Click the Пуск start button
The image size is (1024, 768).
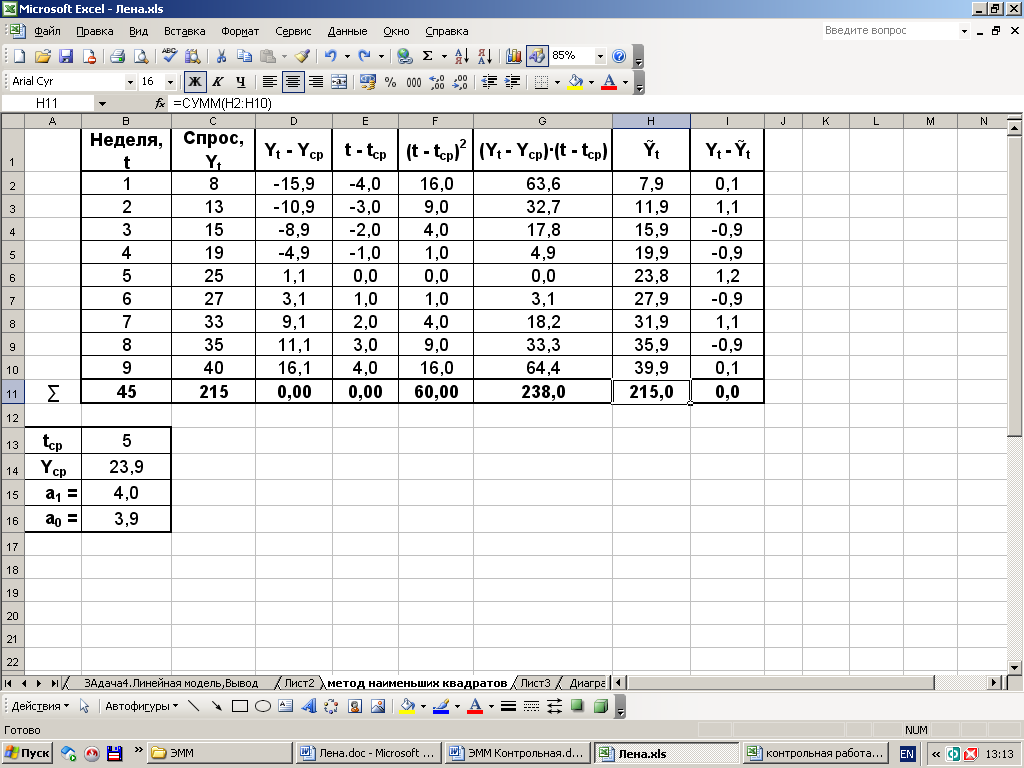click(x=27, y=753)
